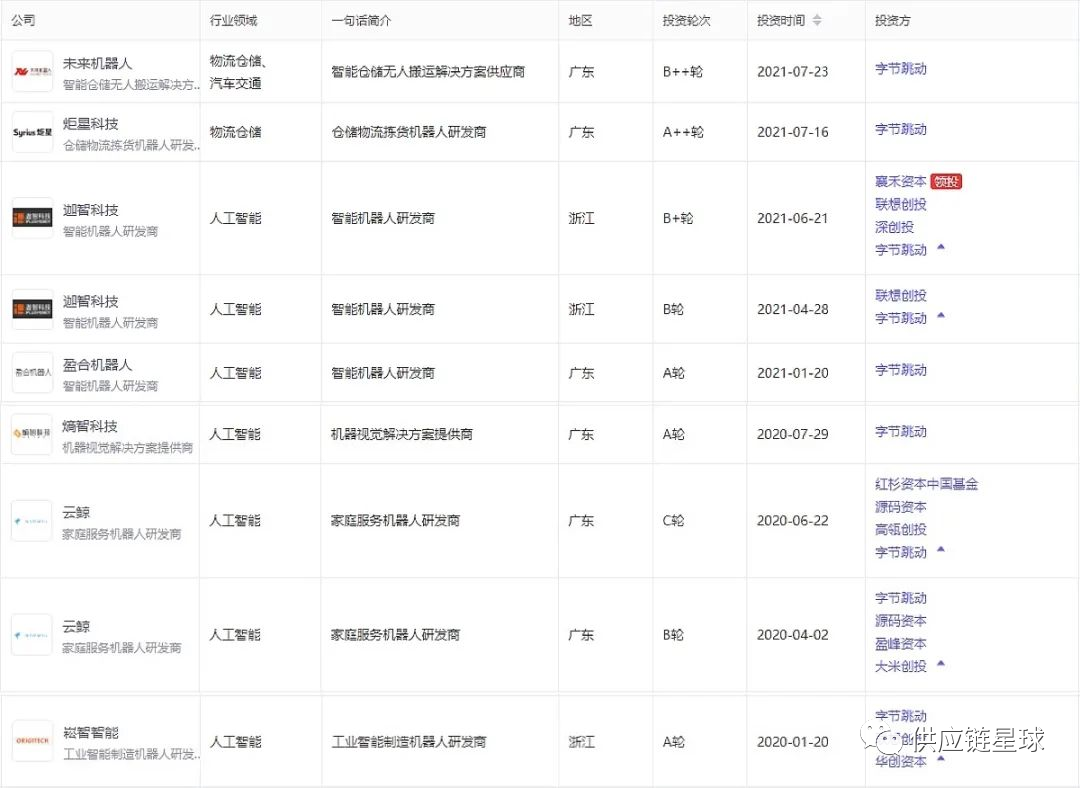The width and height of the screenshot is (1080, 788).
Task: Open the 盈合机器人 company logo
Action: [x=32, y=372]
